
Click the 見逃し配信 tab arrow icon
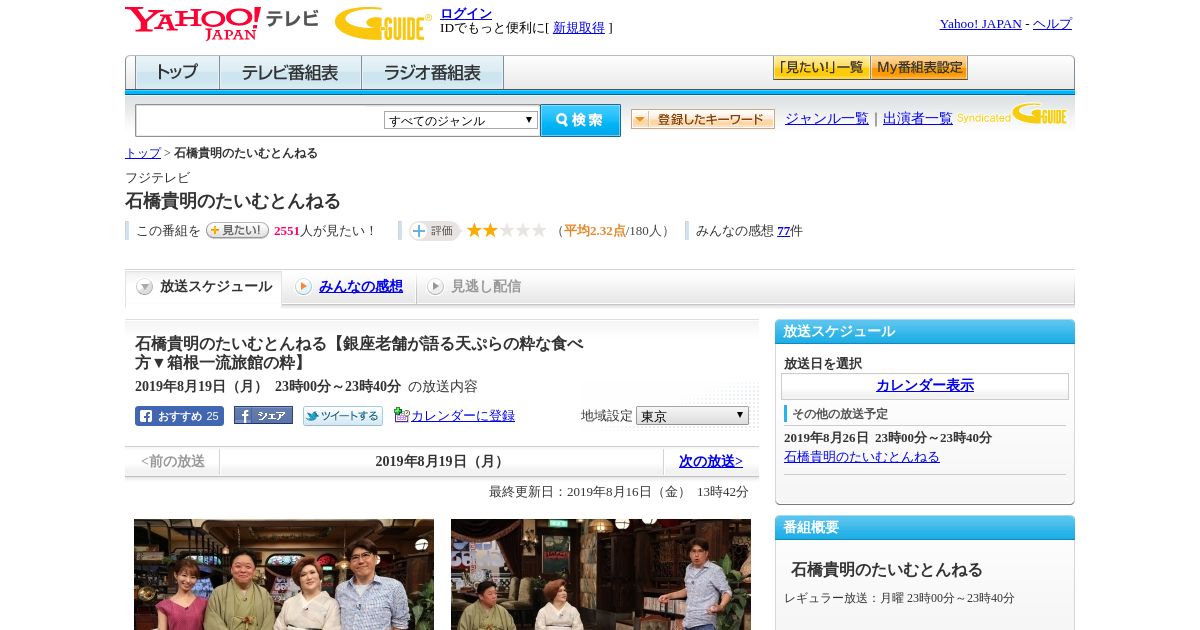pos(435,287)
